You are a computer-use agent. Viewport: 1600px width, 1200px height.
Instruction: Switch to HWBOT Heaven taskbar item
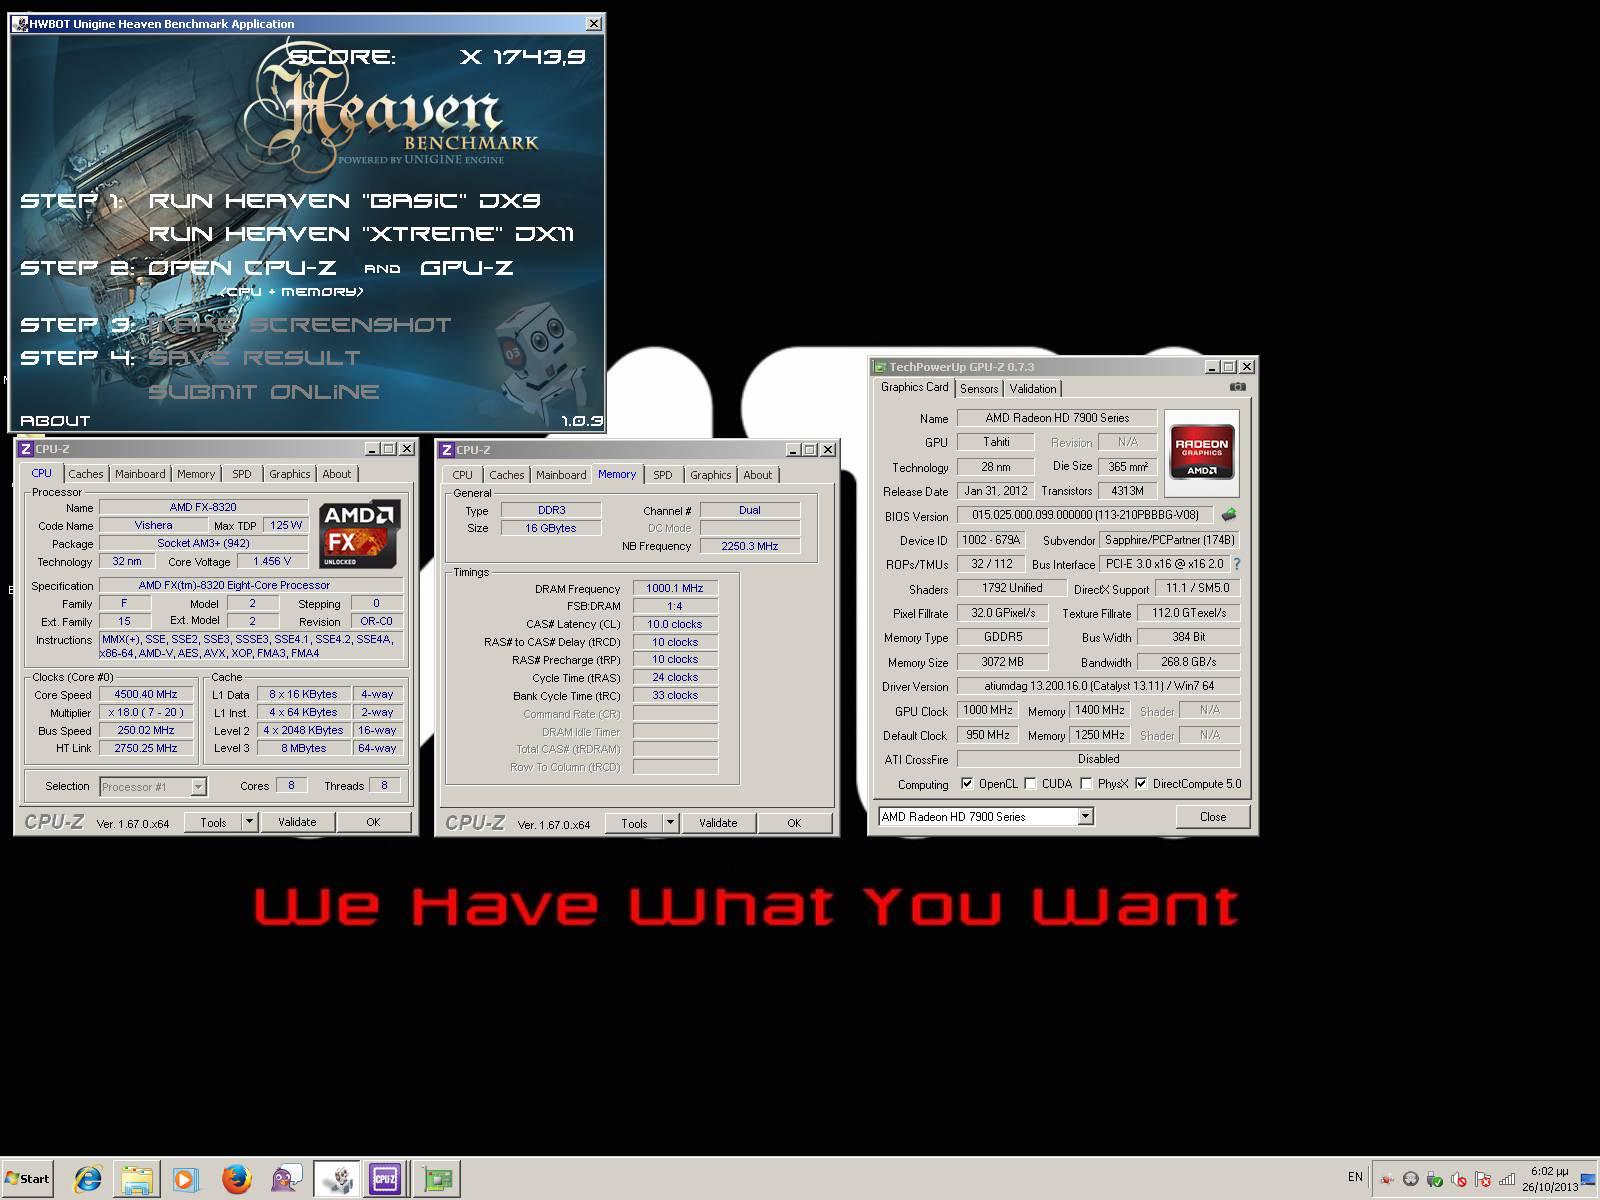point(338,1179)
